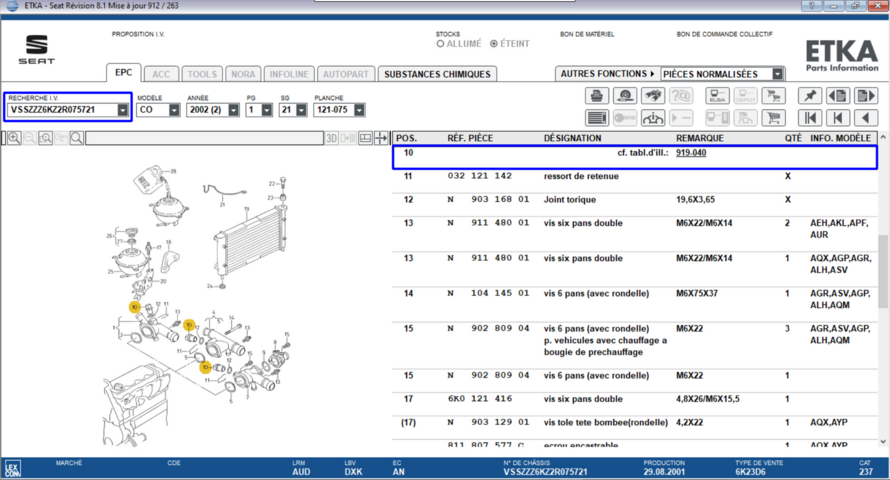Click the RÉF. PIÈCE column header
The image size is (890, 480).
click(470, 138)
